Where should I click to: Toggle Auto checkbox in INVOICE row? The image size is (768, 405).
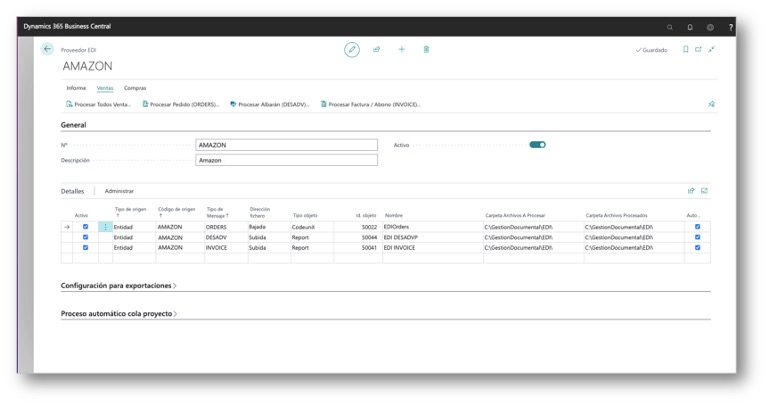pos(697,247)
